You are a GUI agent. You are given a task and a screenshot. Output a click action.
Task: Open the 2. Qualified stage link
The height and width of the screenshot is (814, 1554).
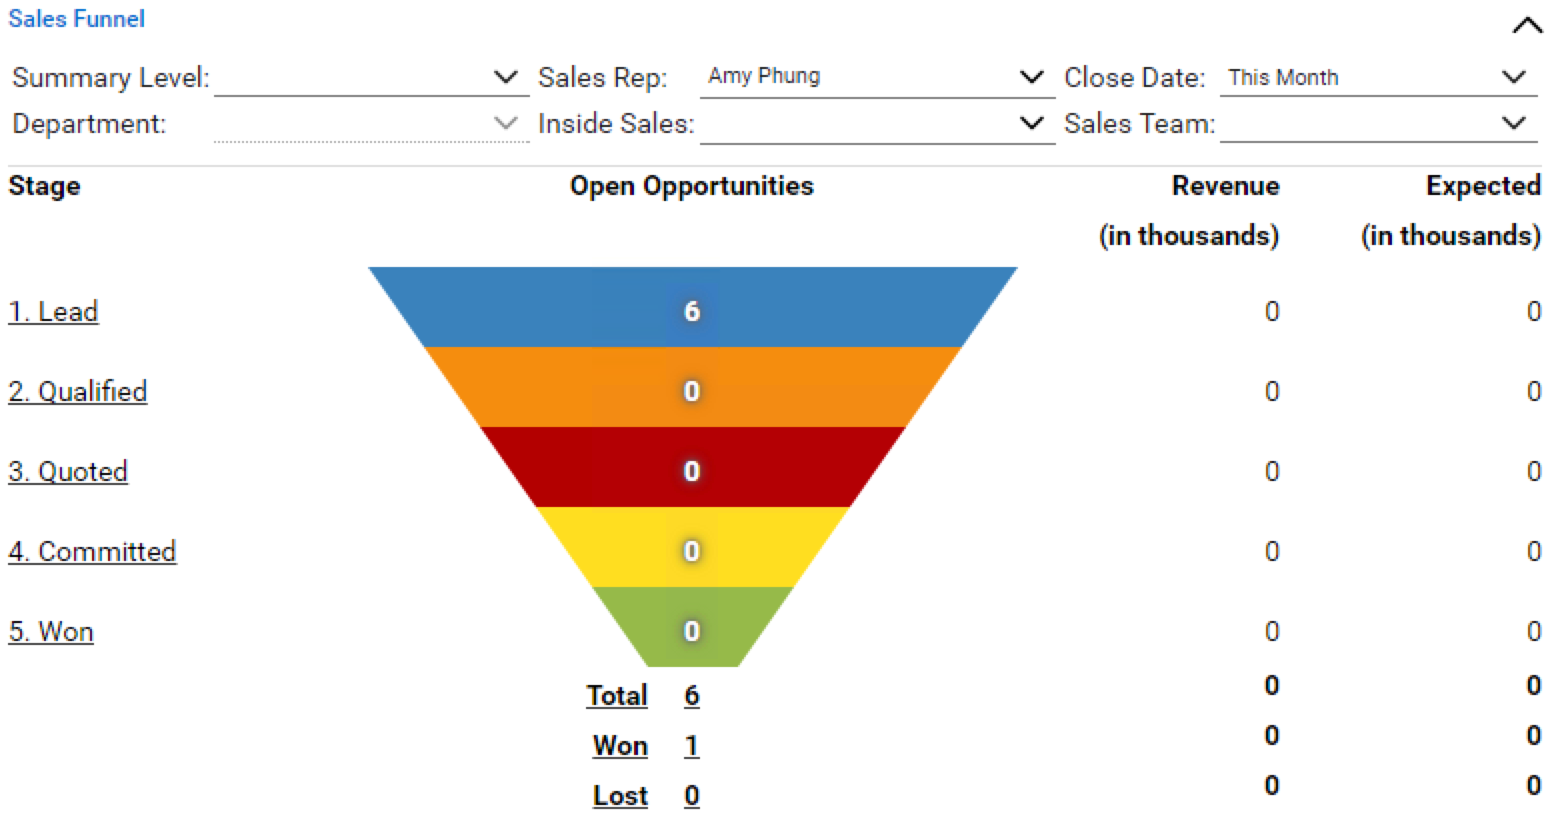[x=78, y=392]
